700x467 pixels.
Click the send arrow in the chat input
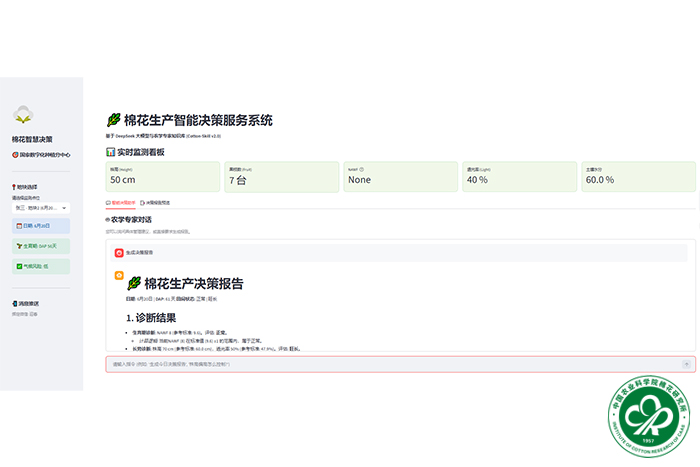click(x=686, y=364)
